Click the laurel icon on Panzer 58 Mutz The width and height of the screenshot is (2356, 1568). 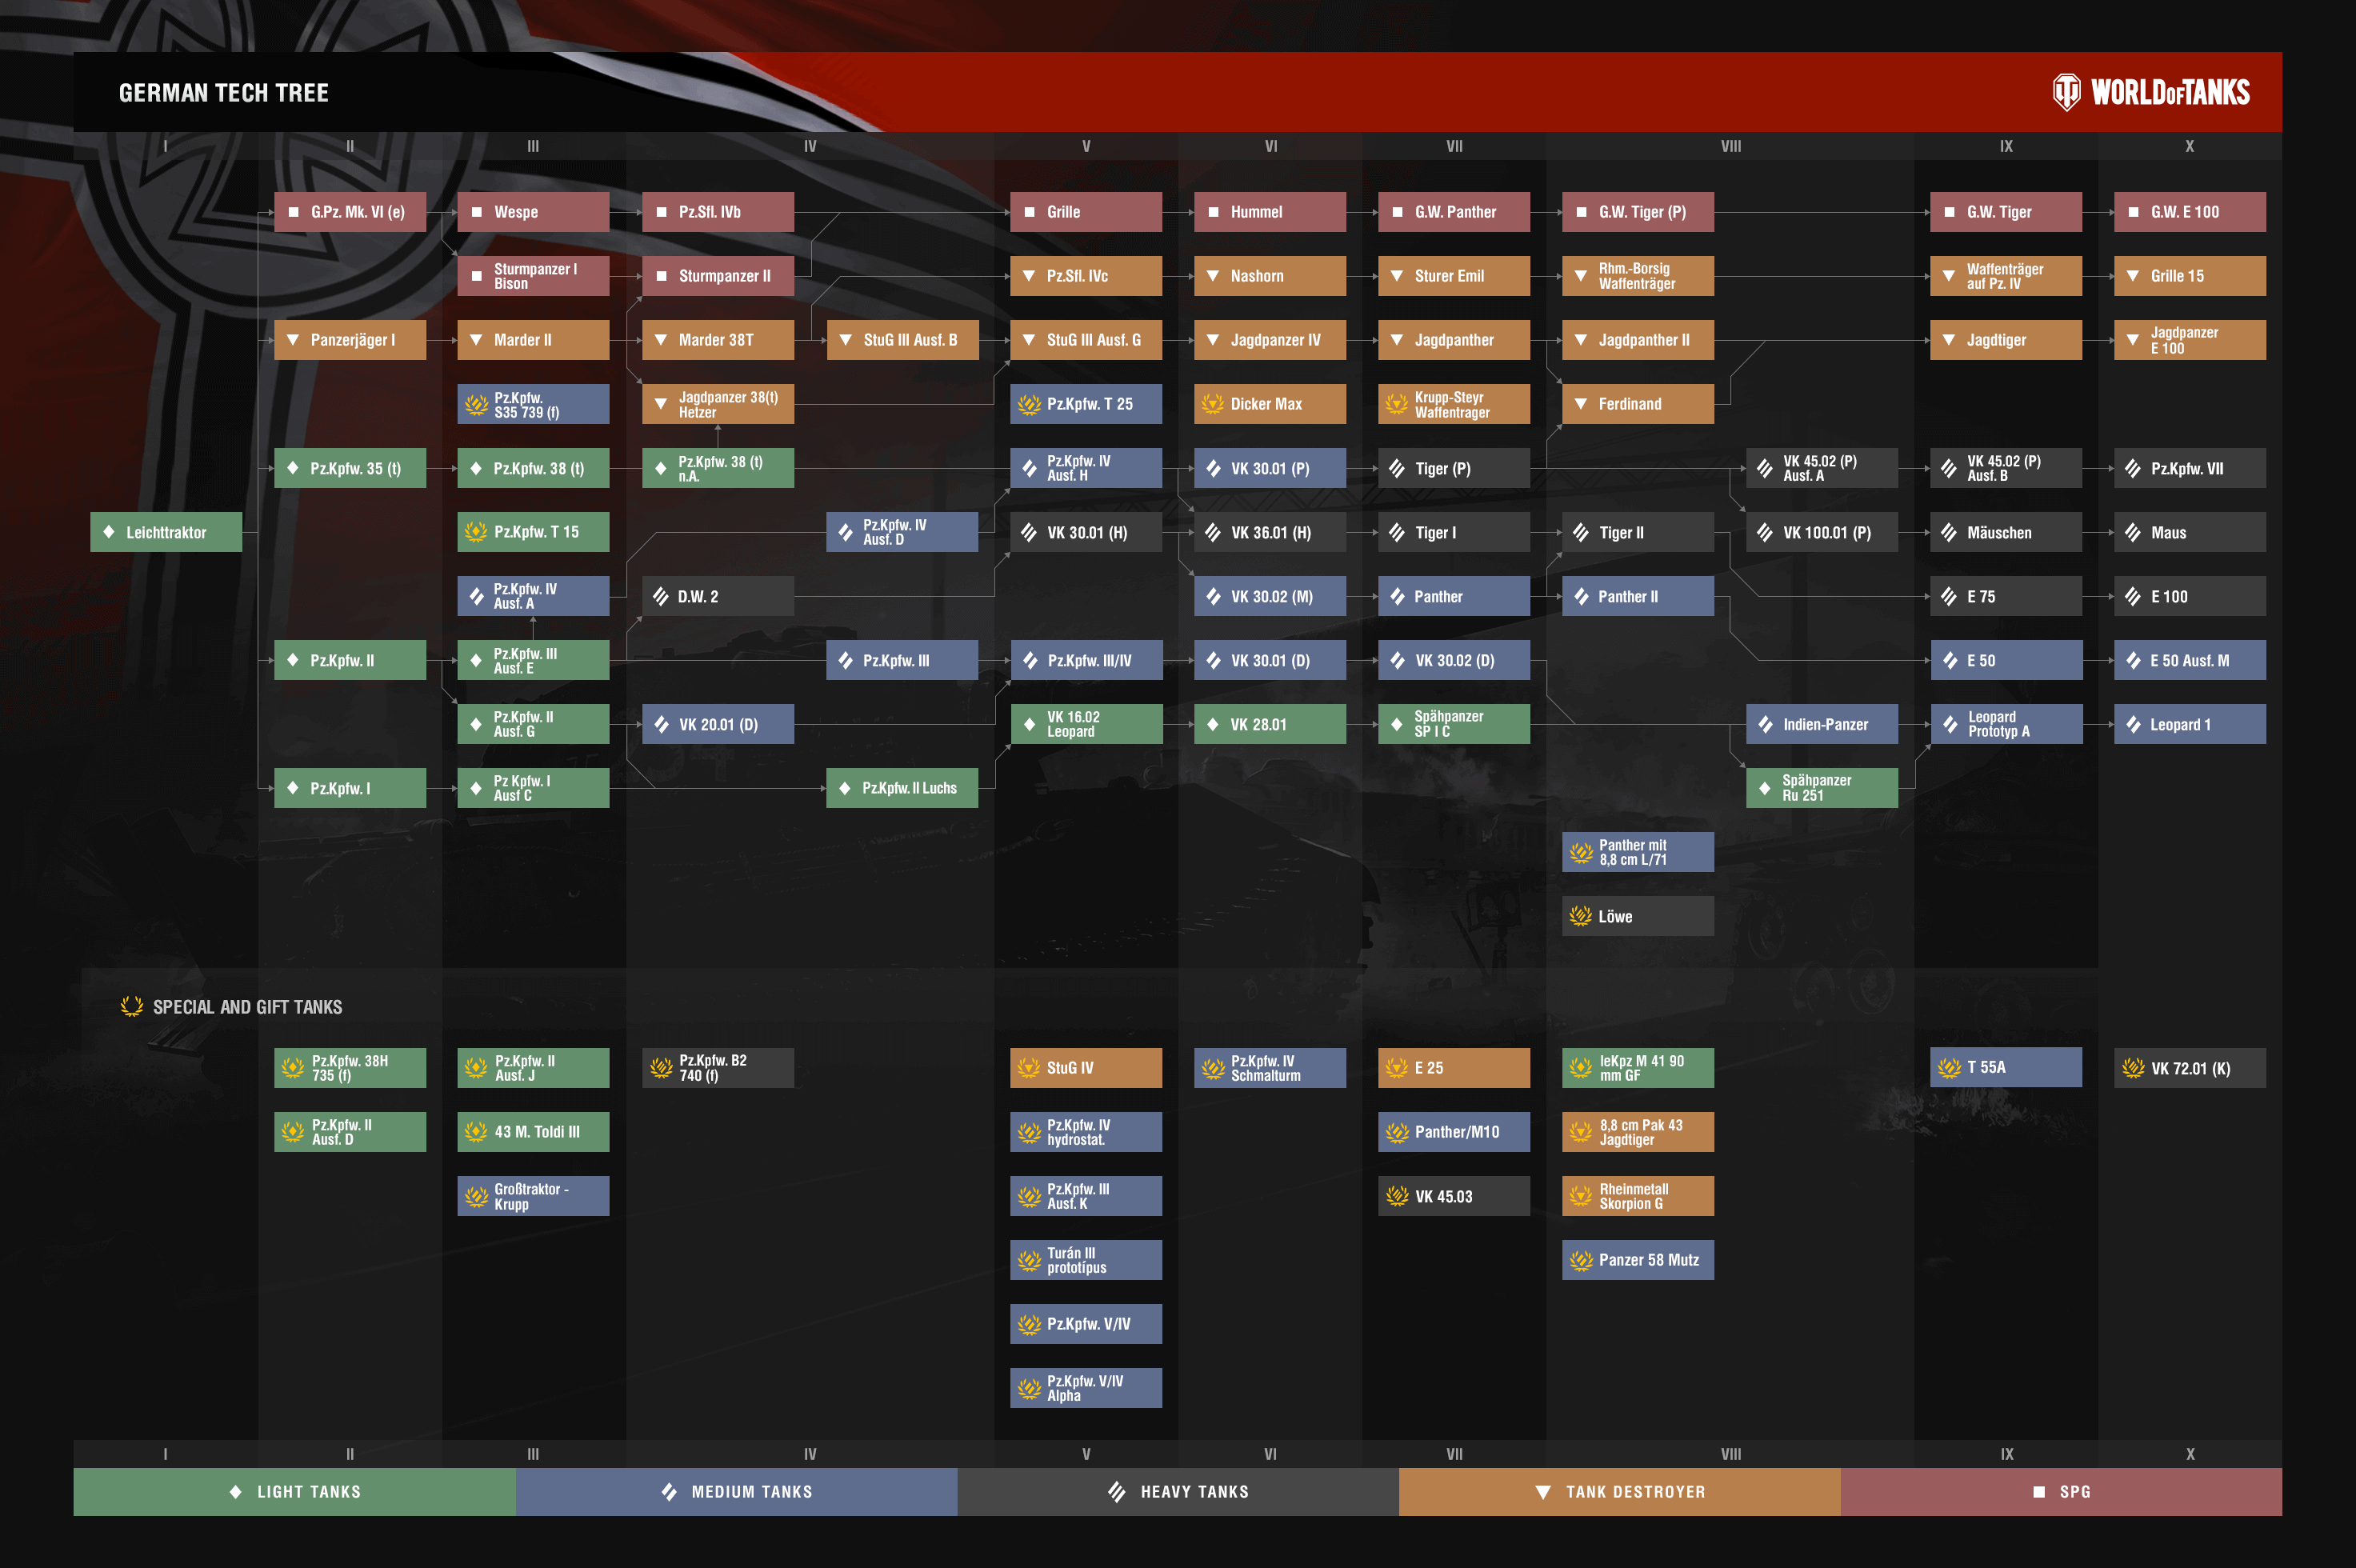(x=1581, y=1260)
